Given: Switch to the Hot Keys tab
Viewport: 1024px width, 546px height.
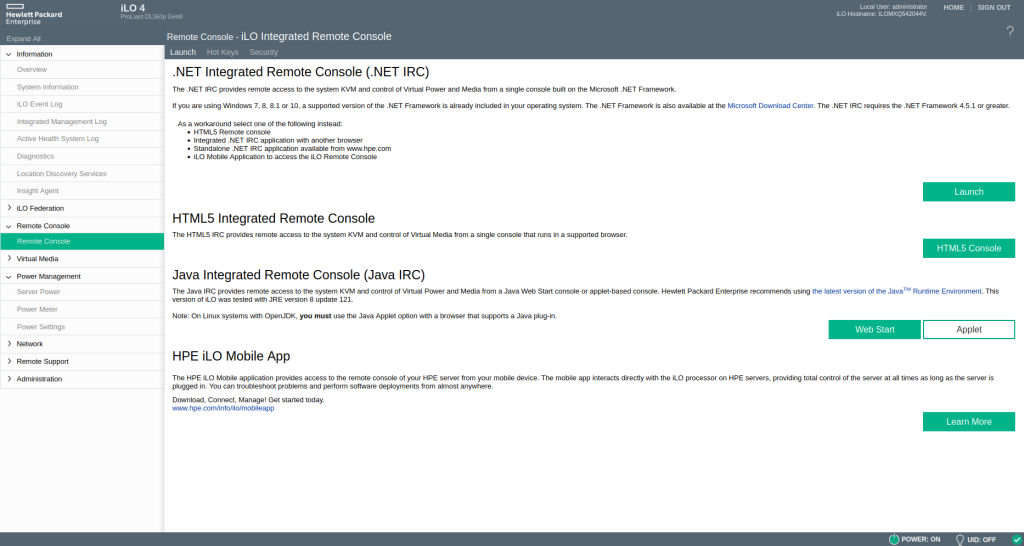Looking at the screenshot, I should (223, 52).
